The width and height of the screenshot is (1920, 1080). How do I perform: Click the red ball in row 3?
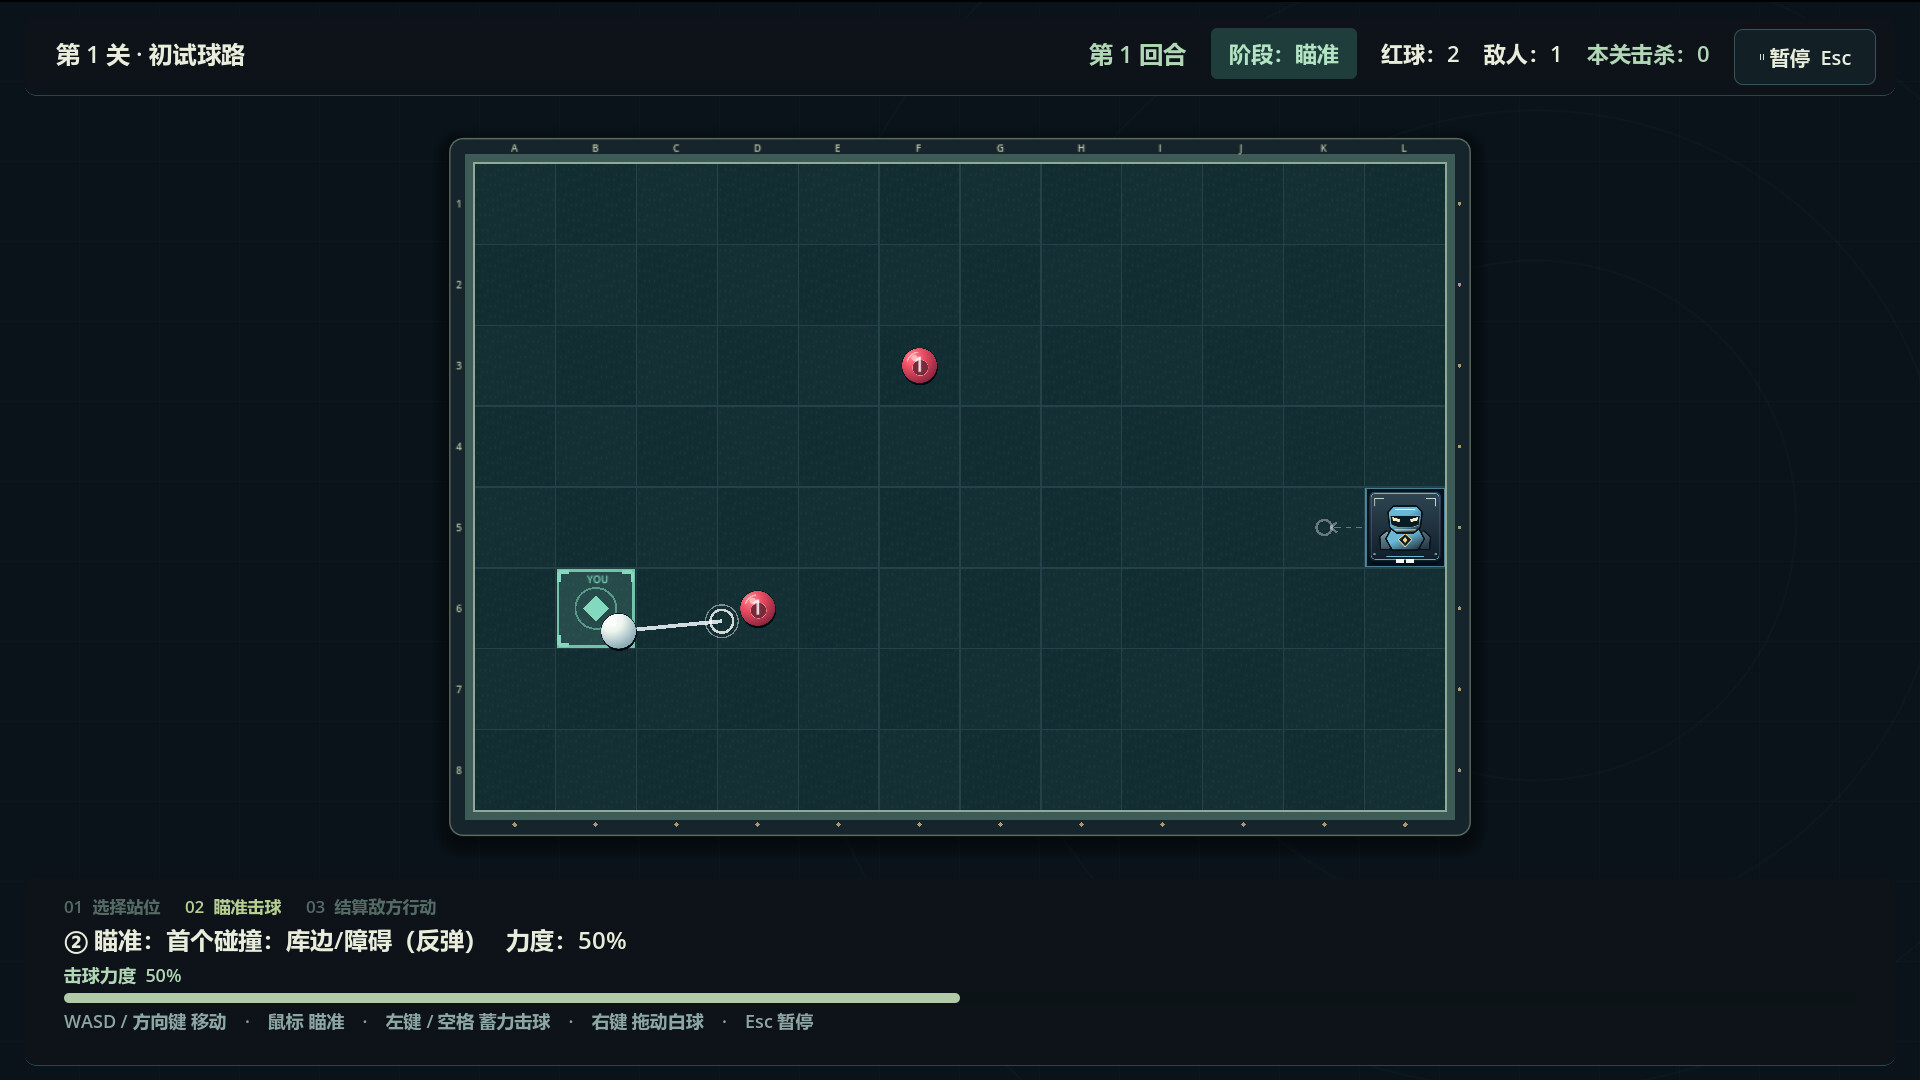[919, 366]
